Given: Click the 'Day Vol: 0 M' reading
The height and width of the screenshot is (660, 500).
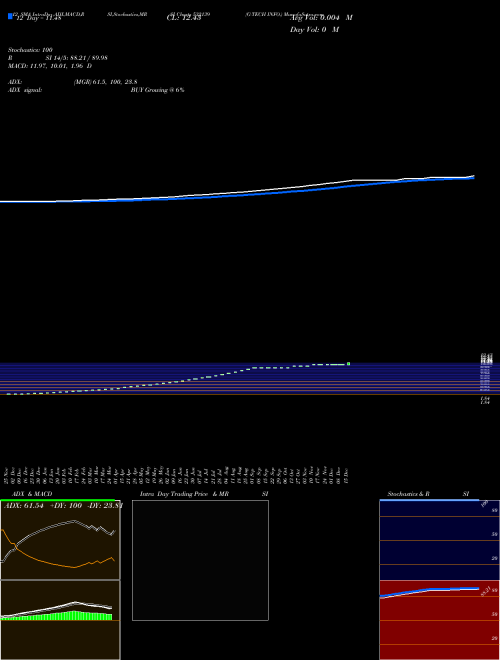Looking at the screenshot, I should [x=314, y=30].
